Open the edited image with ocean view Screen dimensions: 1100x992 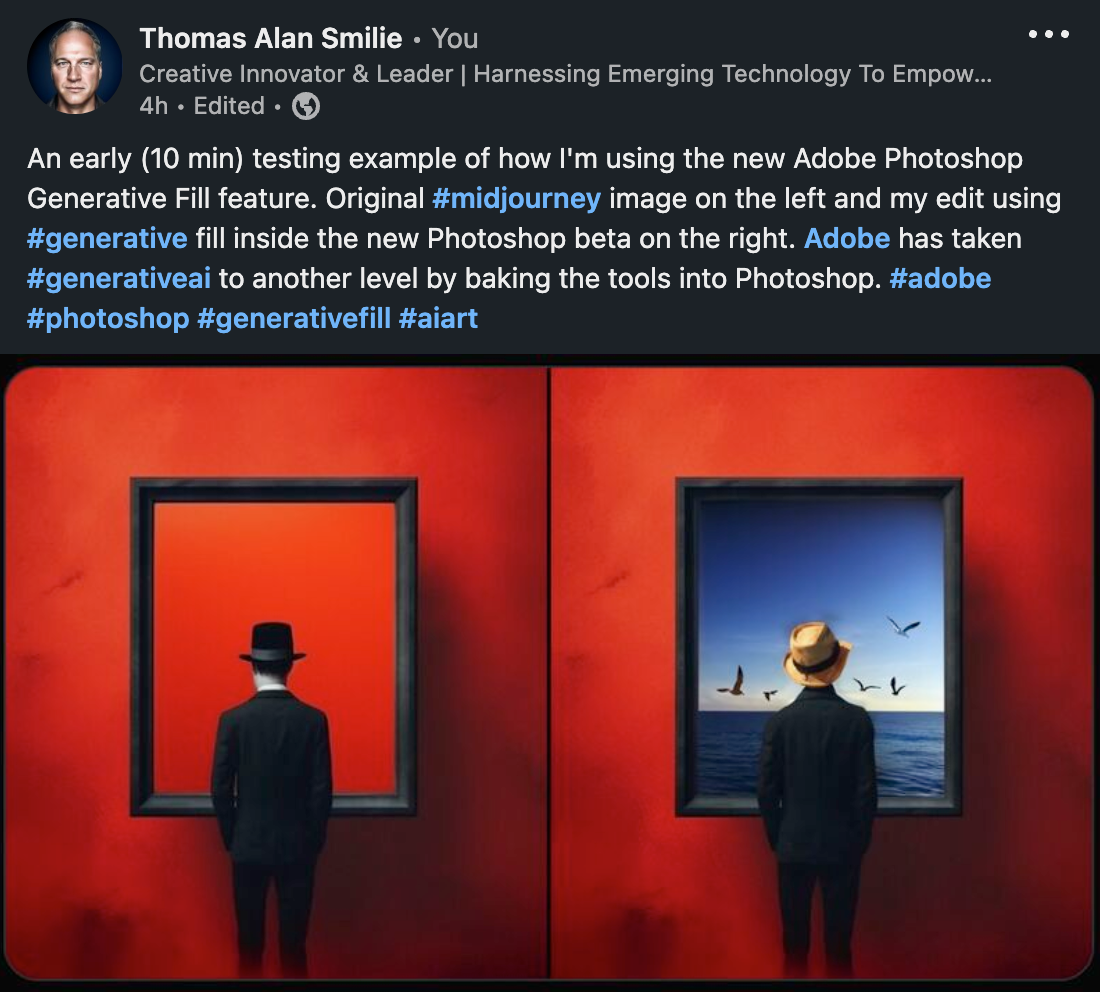tap(822, 671)
